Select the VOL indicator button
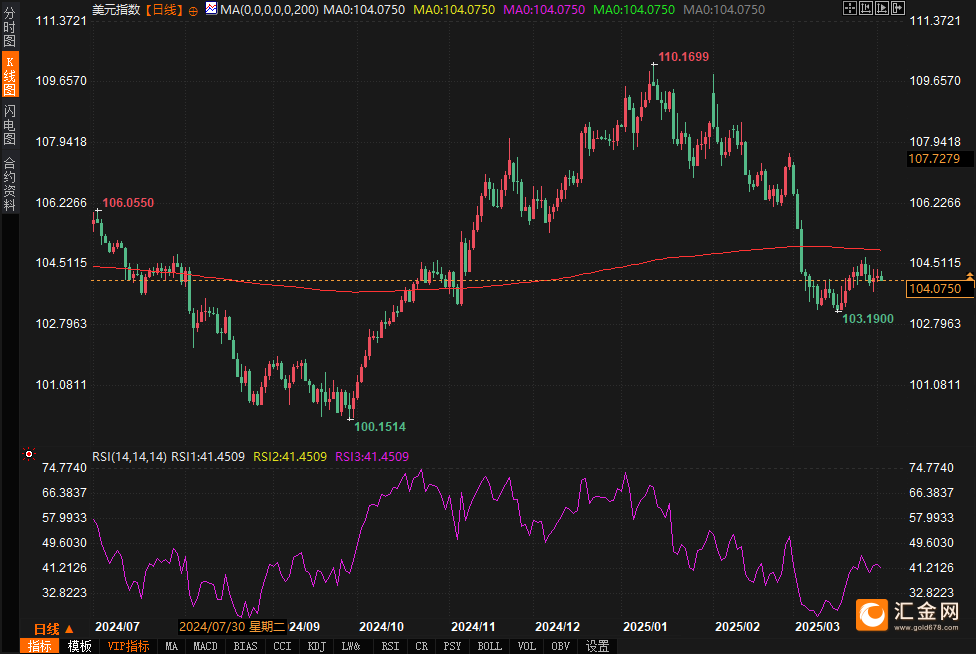 pos(527,646)
